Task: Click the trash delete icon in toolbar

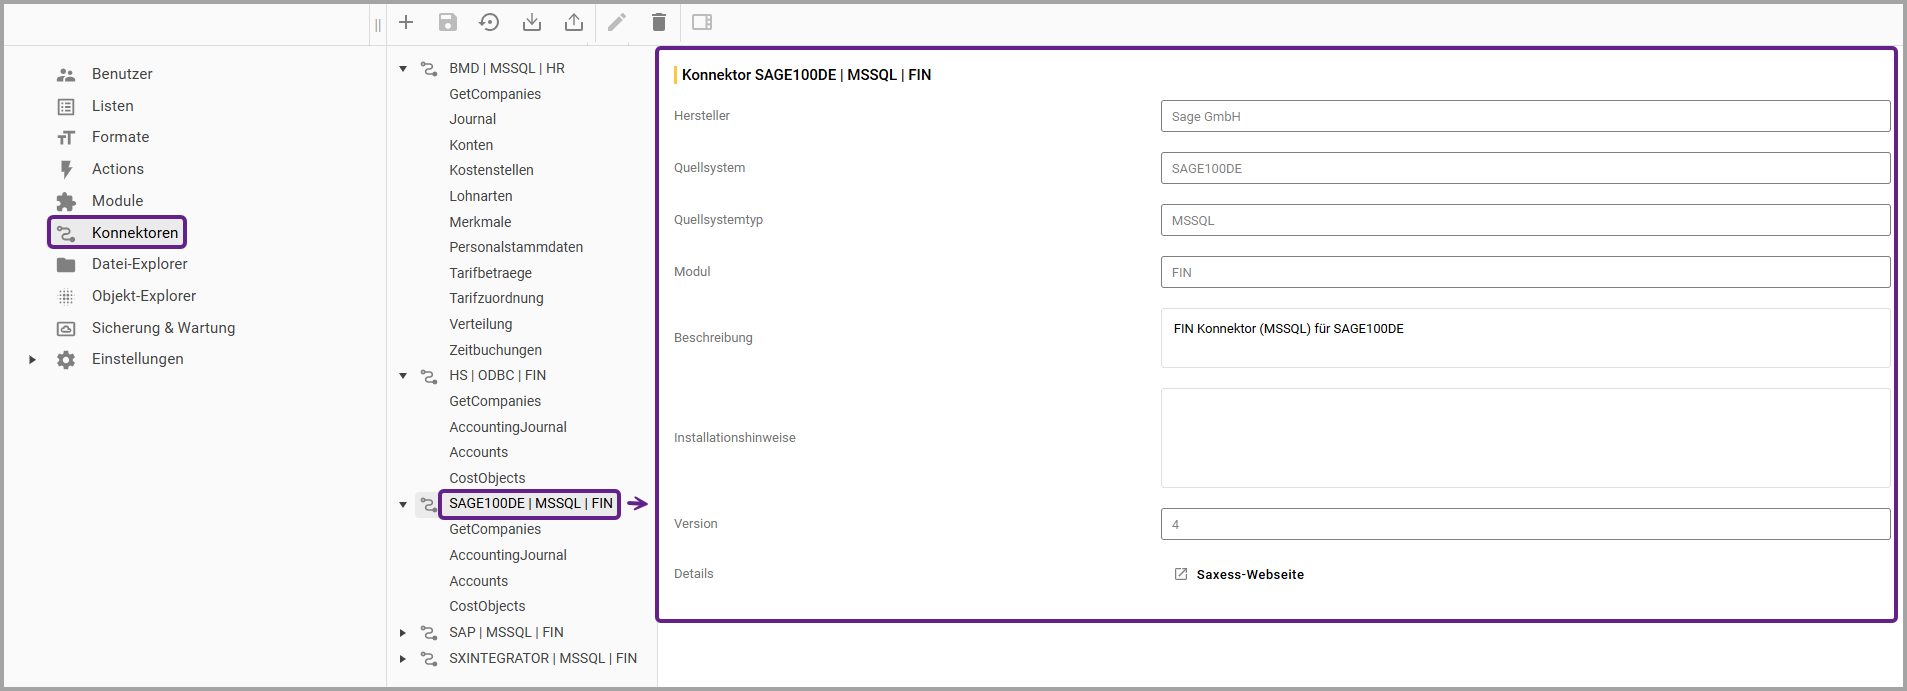Action: tap(659, 22)
